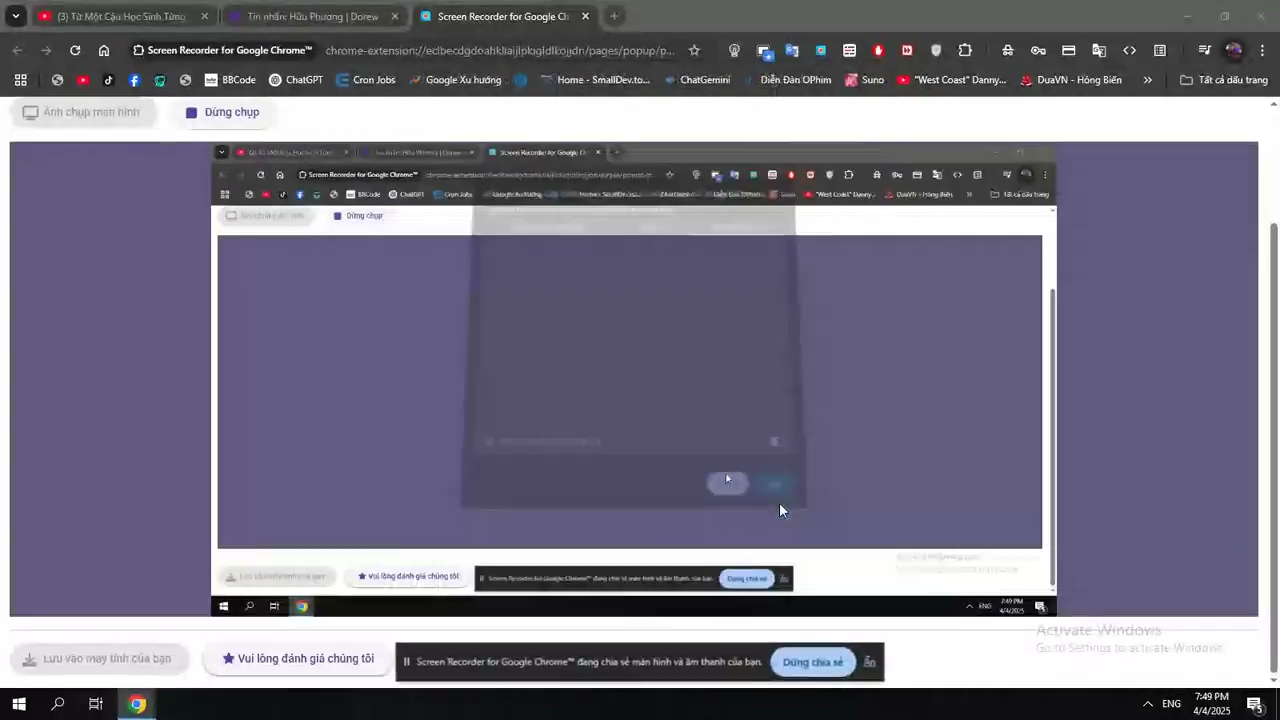Image resolution: width=1280 pixels, height=720 pixels.
Task: Show hidden system tray icons
Action: (x=1147, y=704)
